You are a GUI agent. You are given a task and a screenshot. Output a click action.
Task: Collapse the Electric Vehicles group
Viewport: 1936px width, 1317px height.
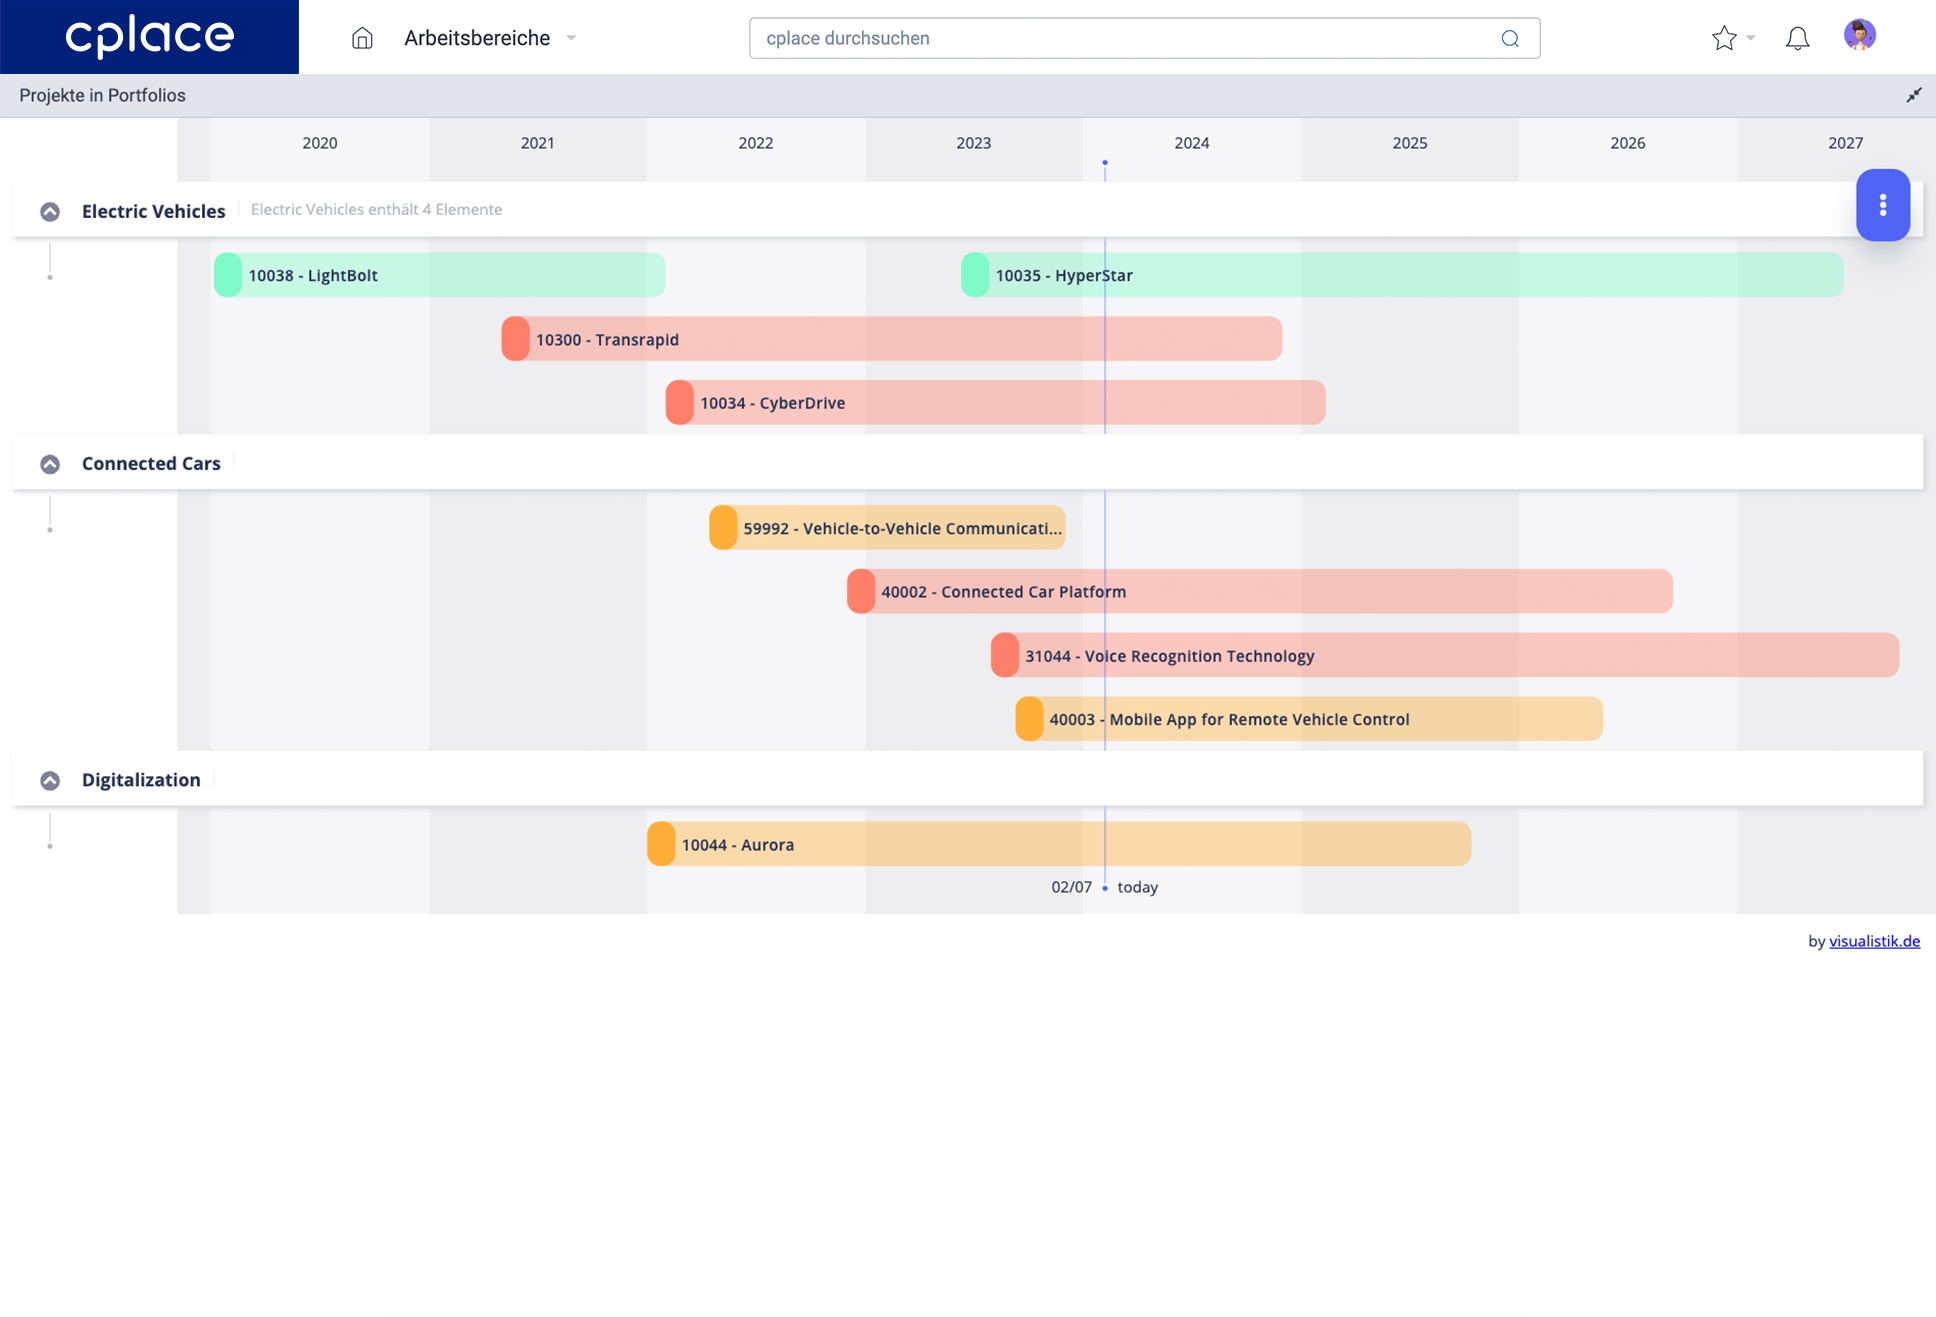50,211
